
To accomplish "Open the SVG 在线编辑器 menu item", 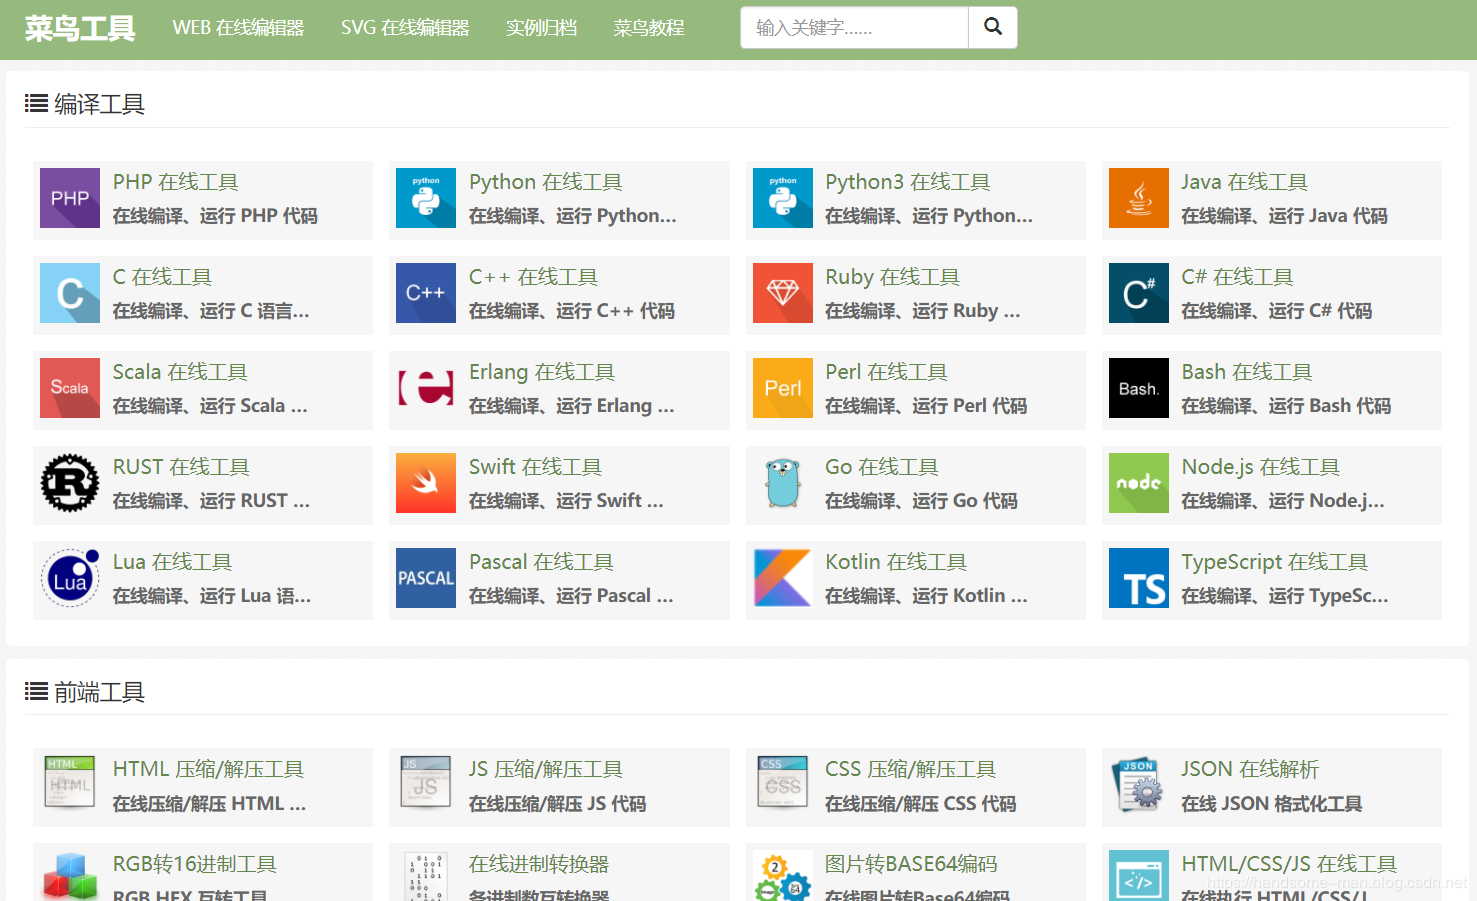I will [x=405, y=28].
